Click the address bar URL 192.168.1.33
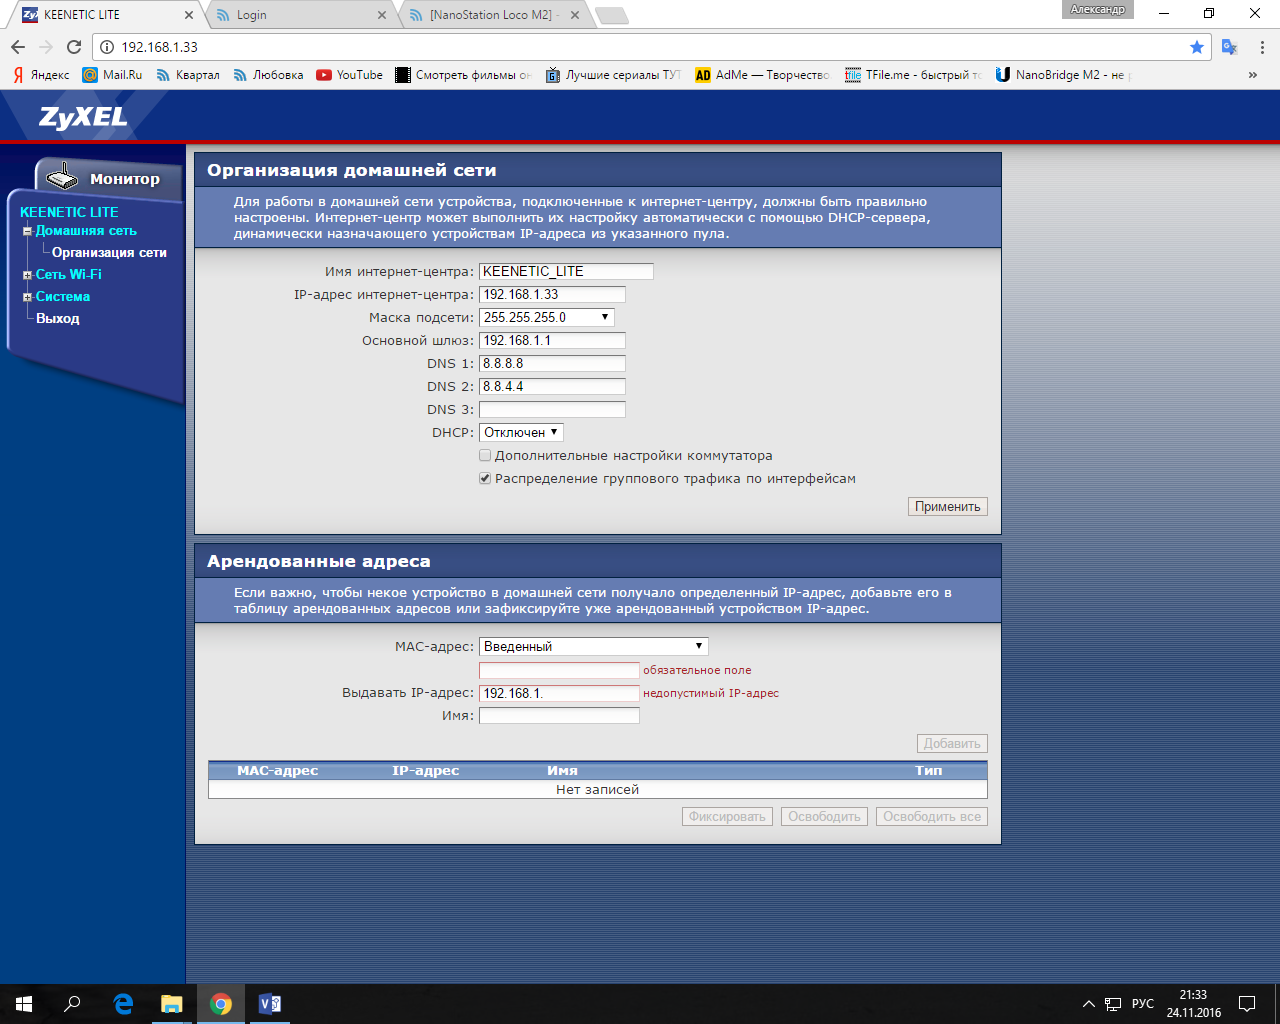1280x1024 pixels. 160,47
